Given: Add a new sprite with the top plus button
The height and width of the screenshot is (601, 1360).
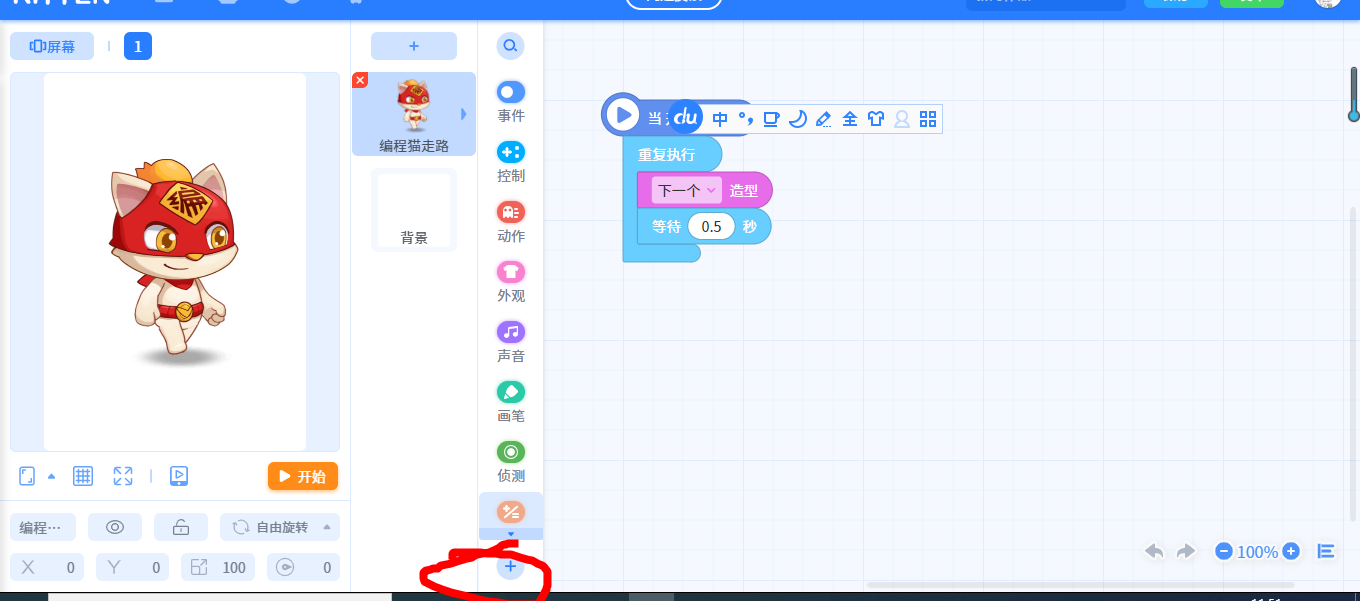Looking at the screenshot, I should coord(414,46).
